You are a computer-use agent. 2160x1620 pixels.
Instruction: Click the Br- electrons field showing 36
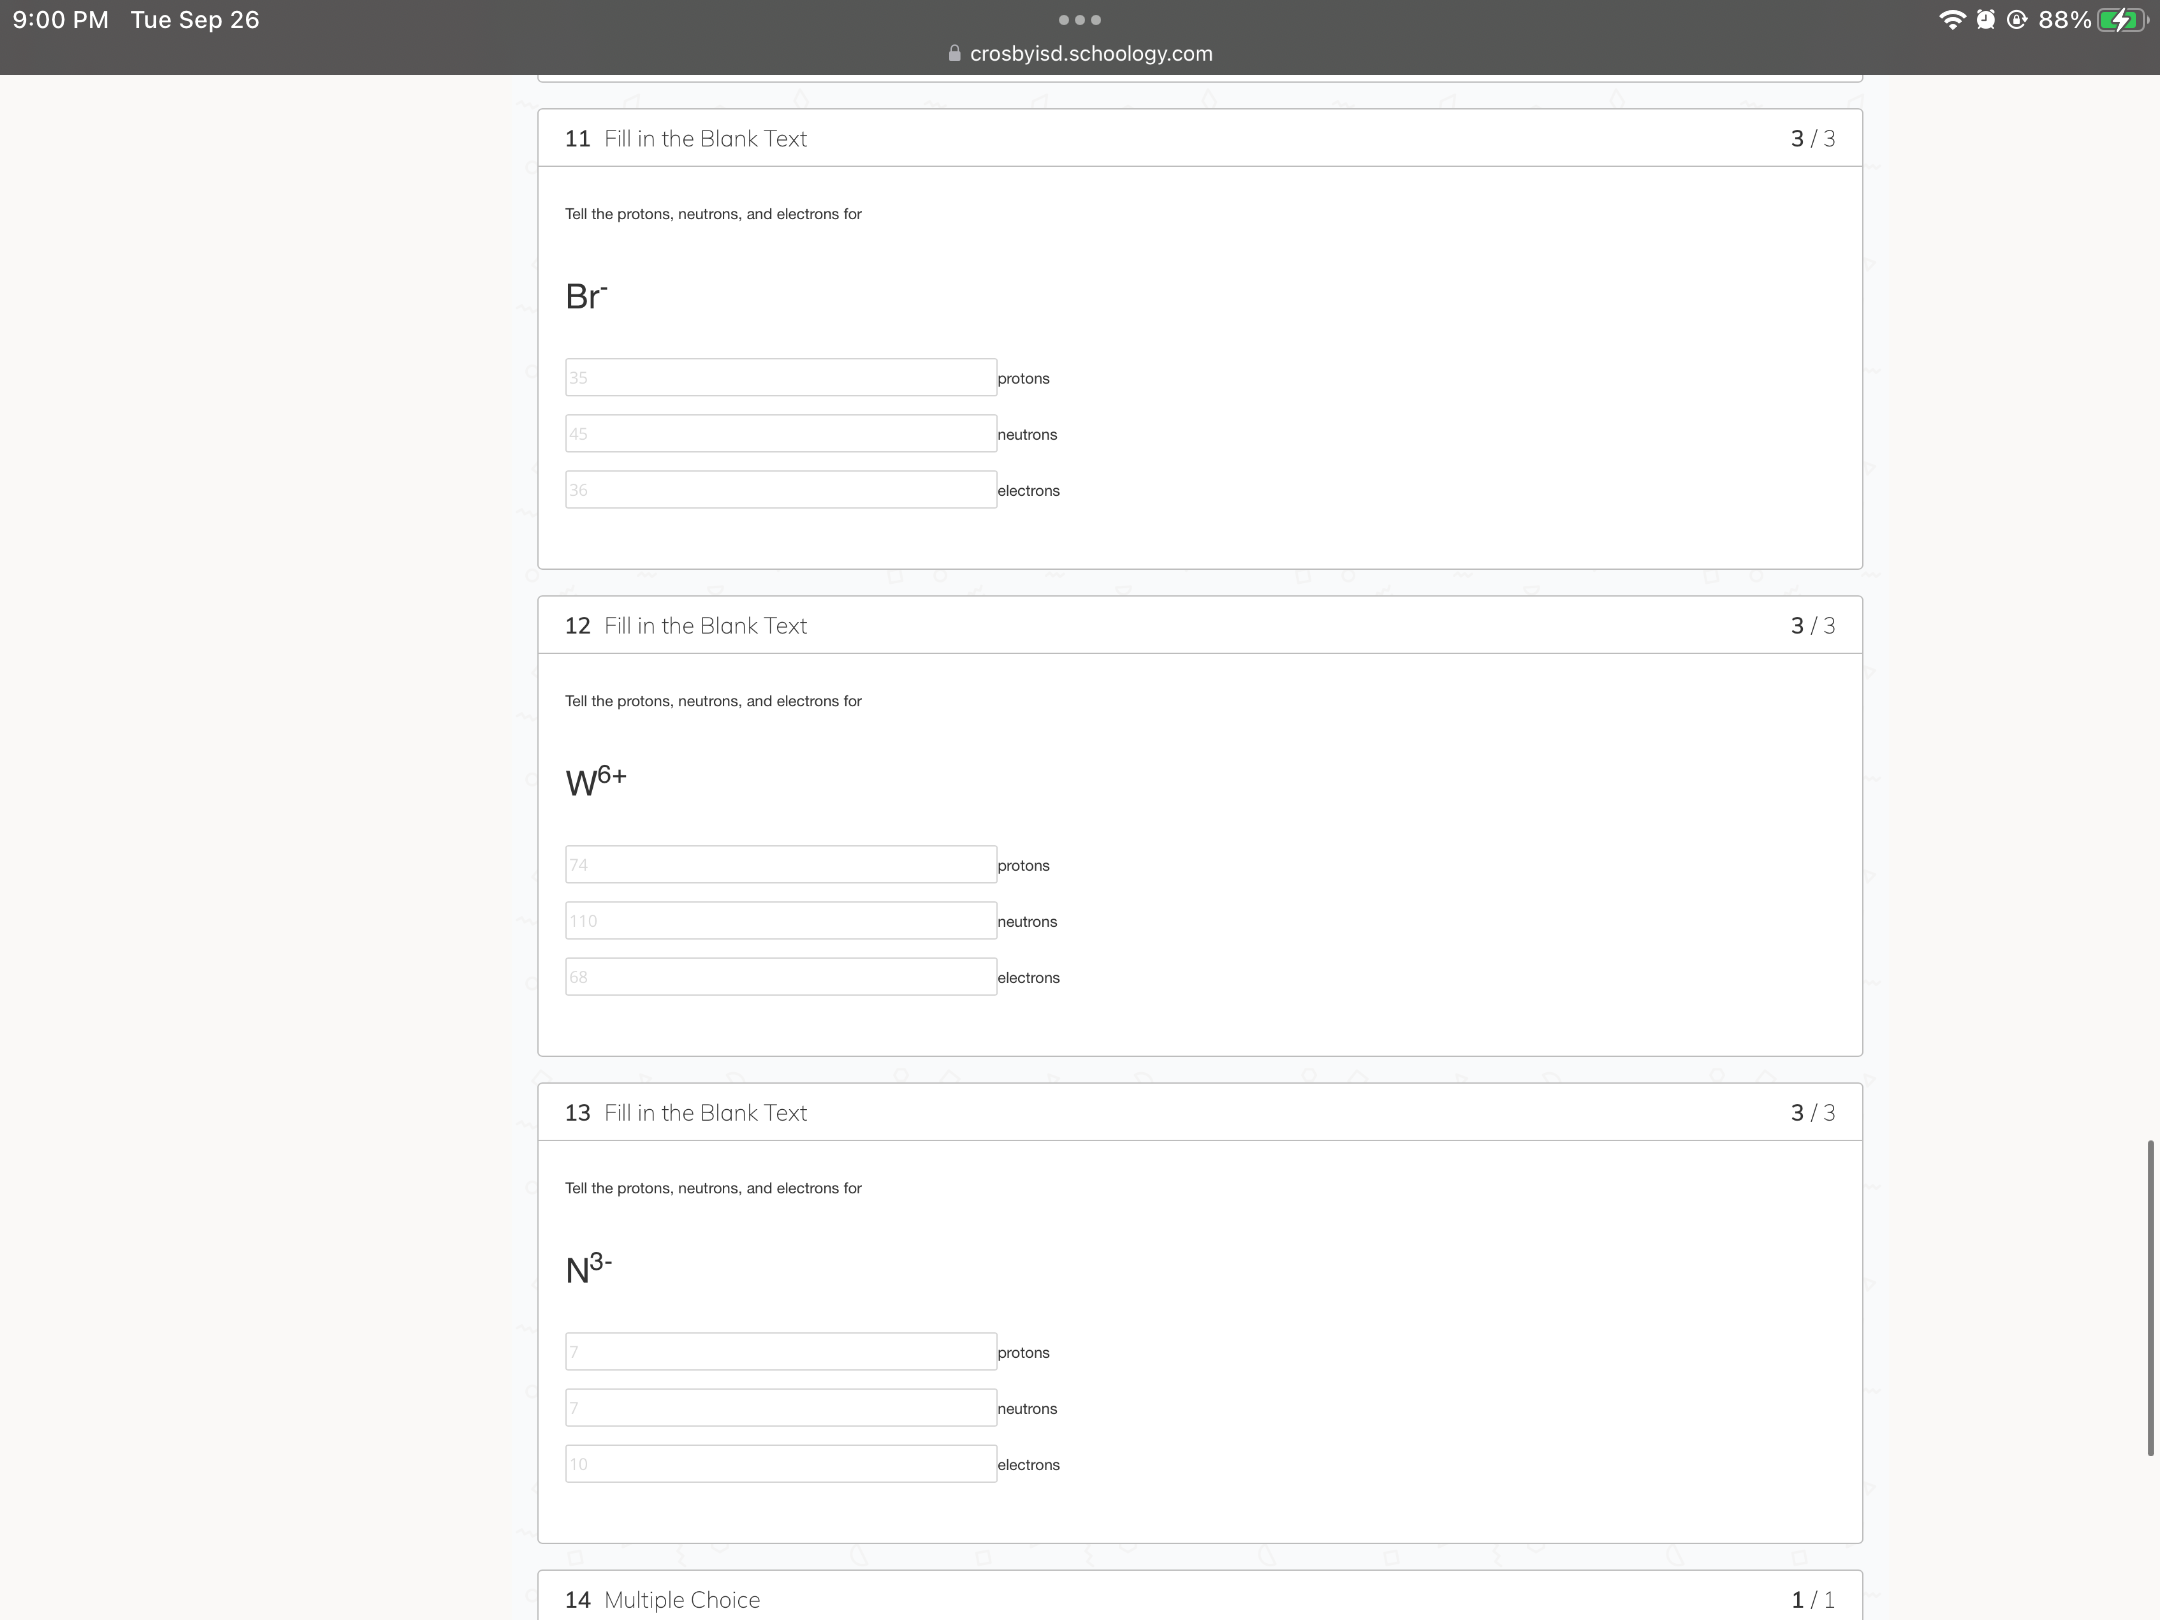tap(781, 489)
